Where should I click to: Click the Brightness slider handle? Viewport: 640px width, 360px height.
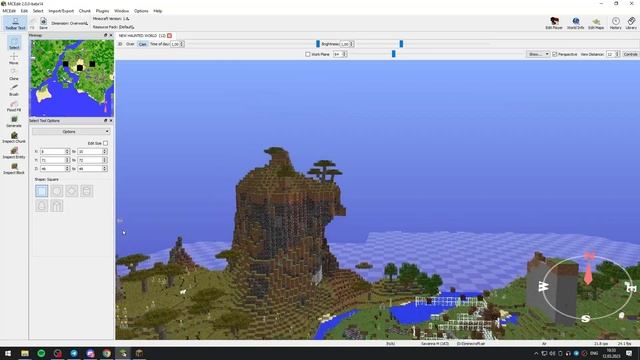(401, 44)
